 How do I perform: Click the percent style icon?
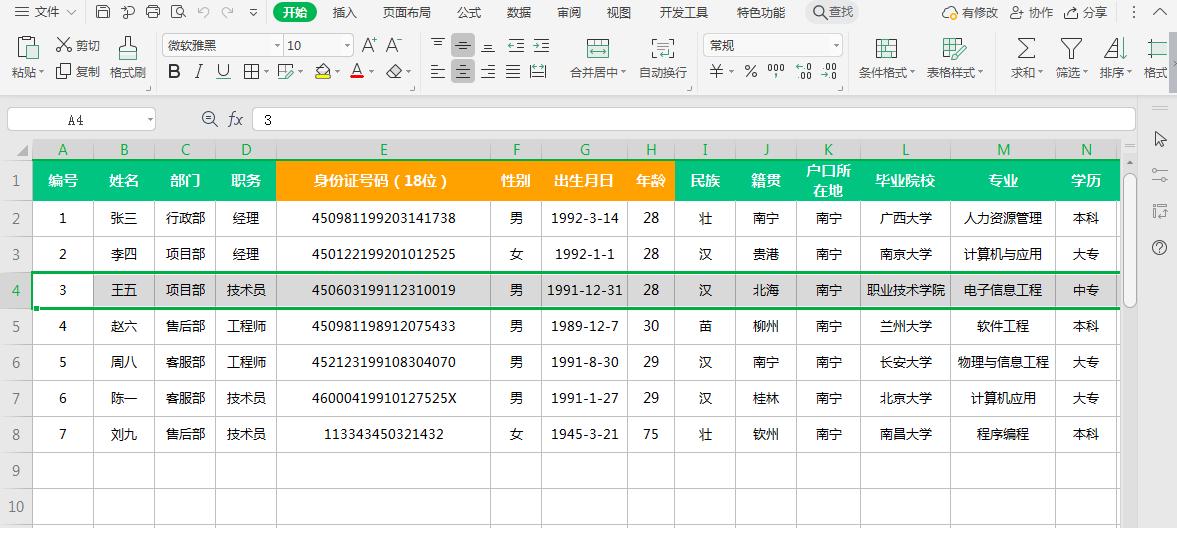[751, 71]
